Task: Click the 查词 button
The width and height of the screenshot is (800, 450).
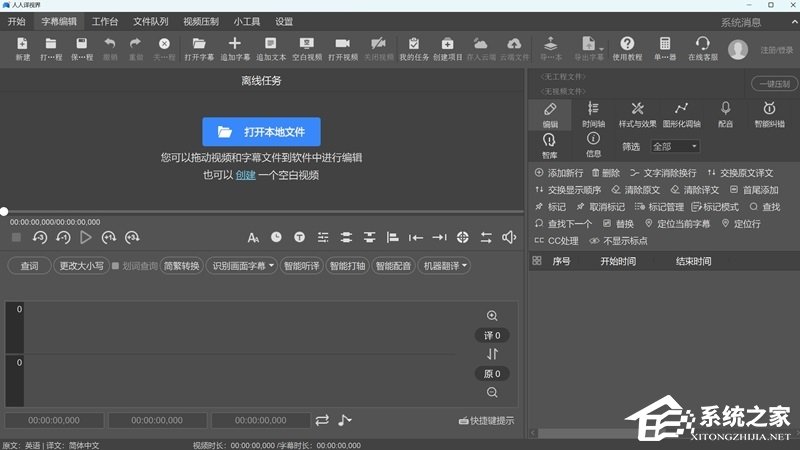Action: pos(29,266)
